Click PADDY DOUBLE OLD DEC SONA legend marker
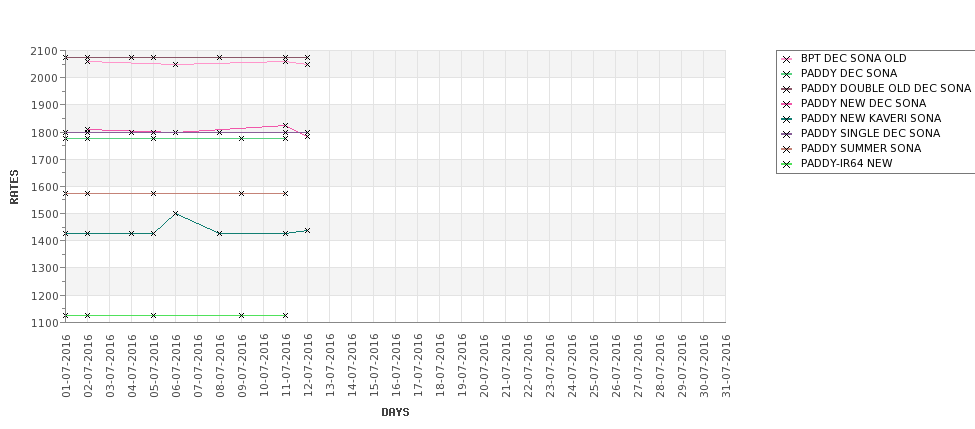975x429 pixels. pos(787,89)
